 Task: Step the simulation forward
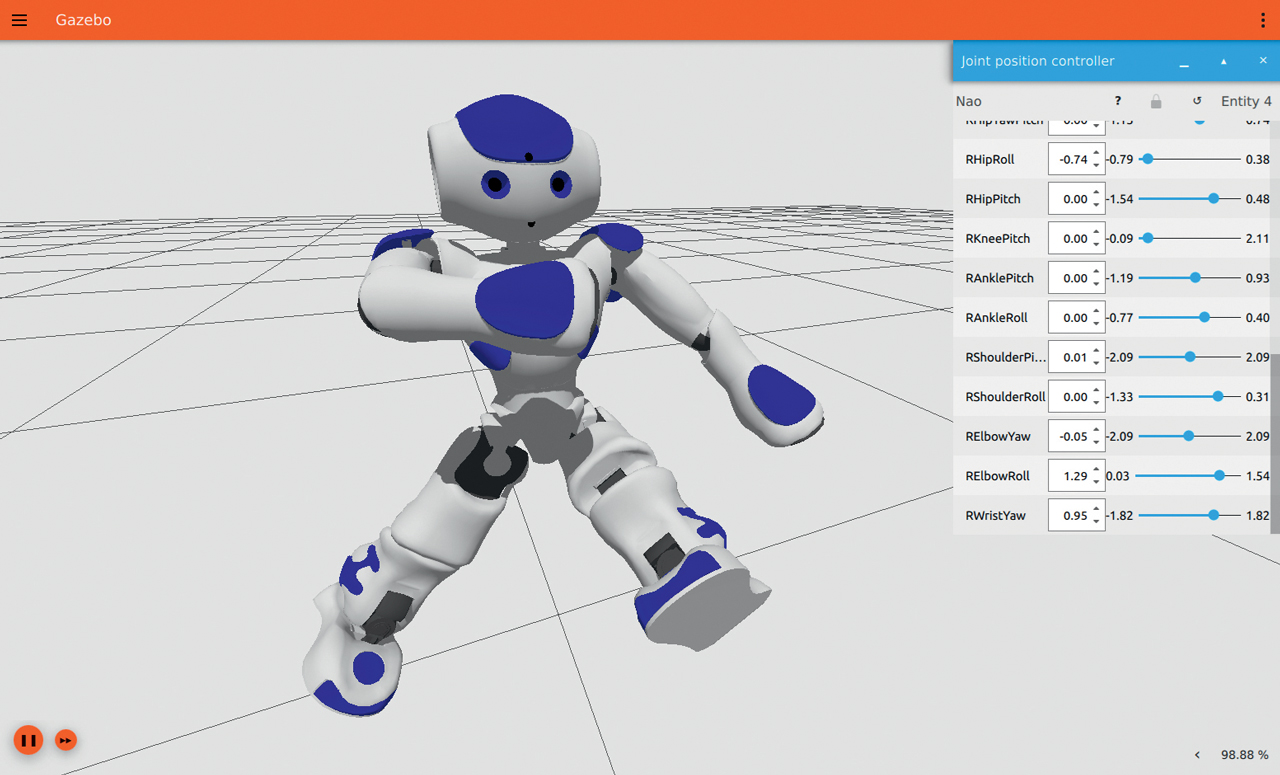tap(66, 741)
